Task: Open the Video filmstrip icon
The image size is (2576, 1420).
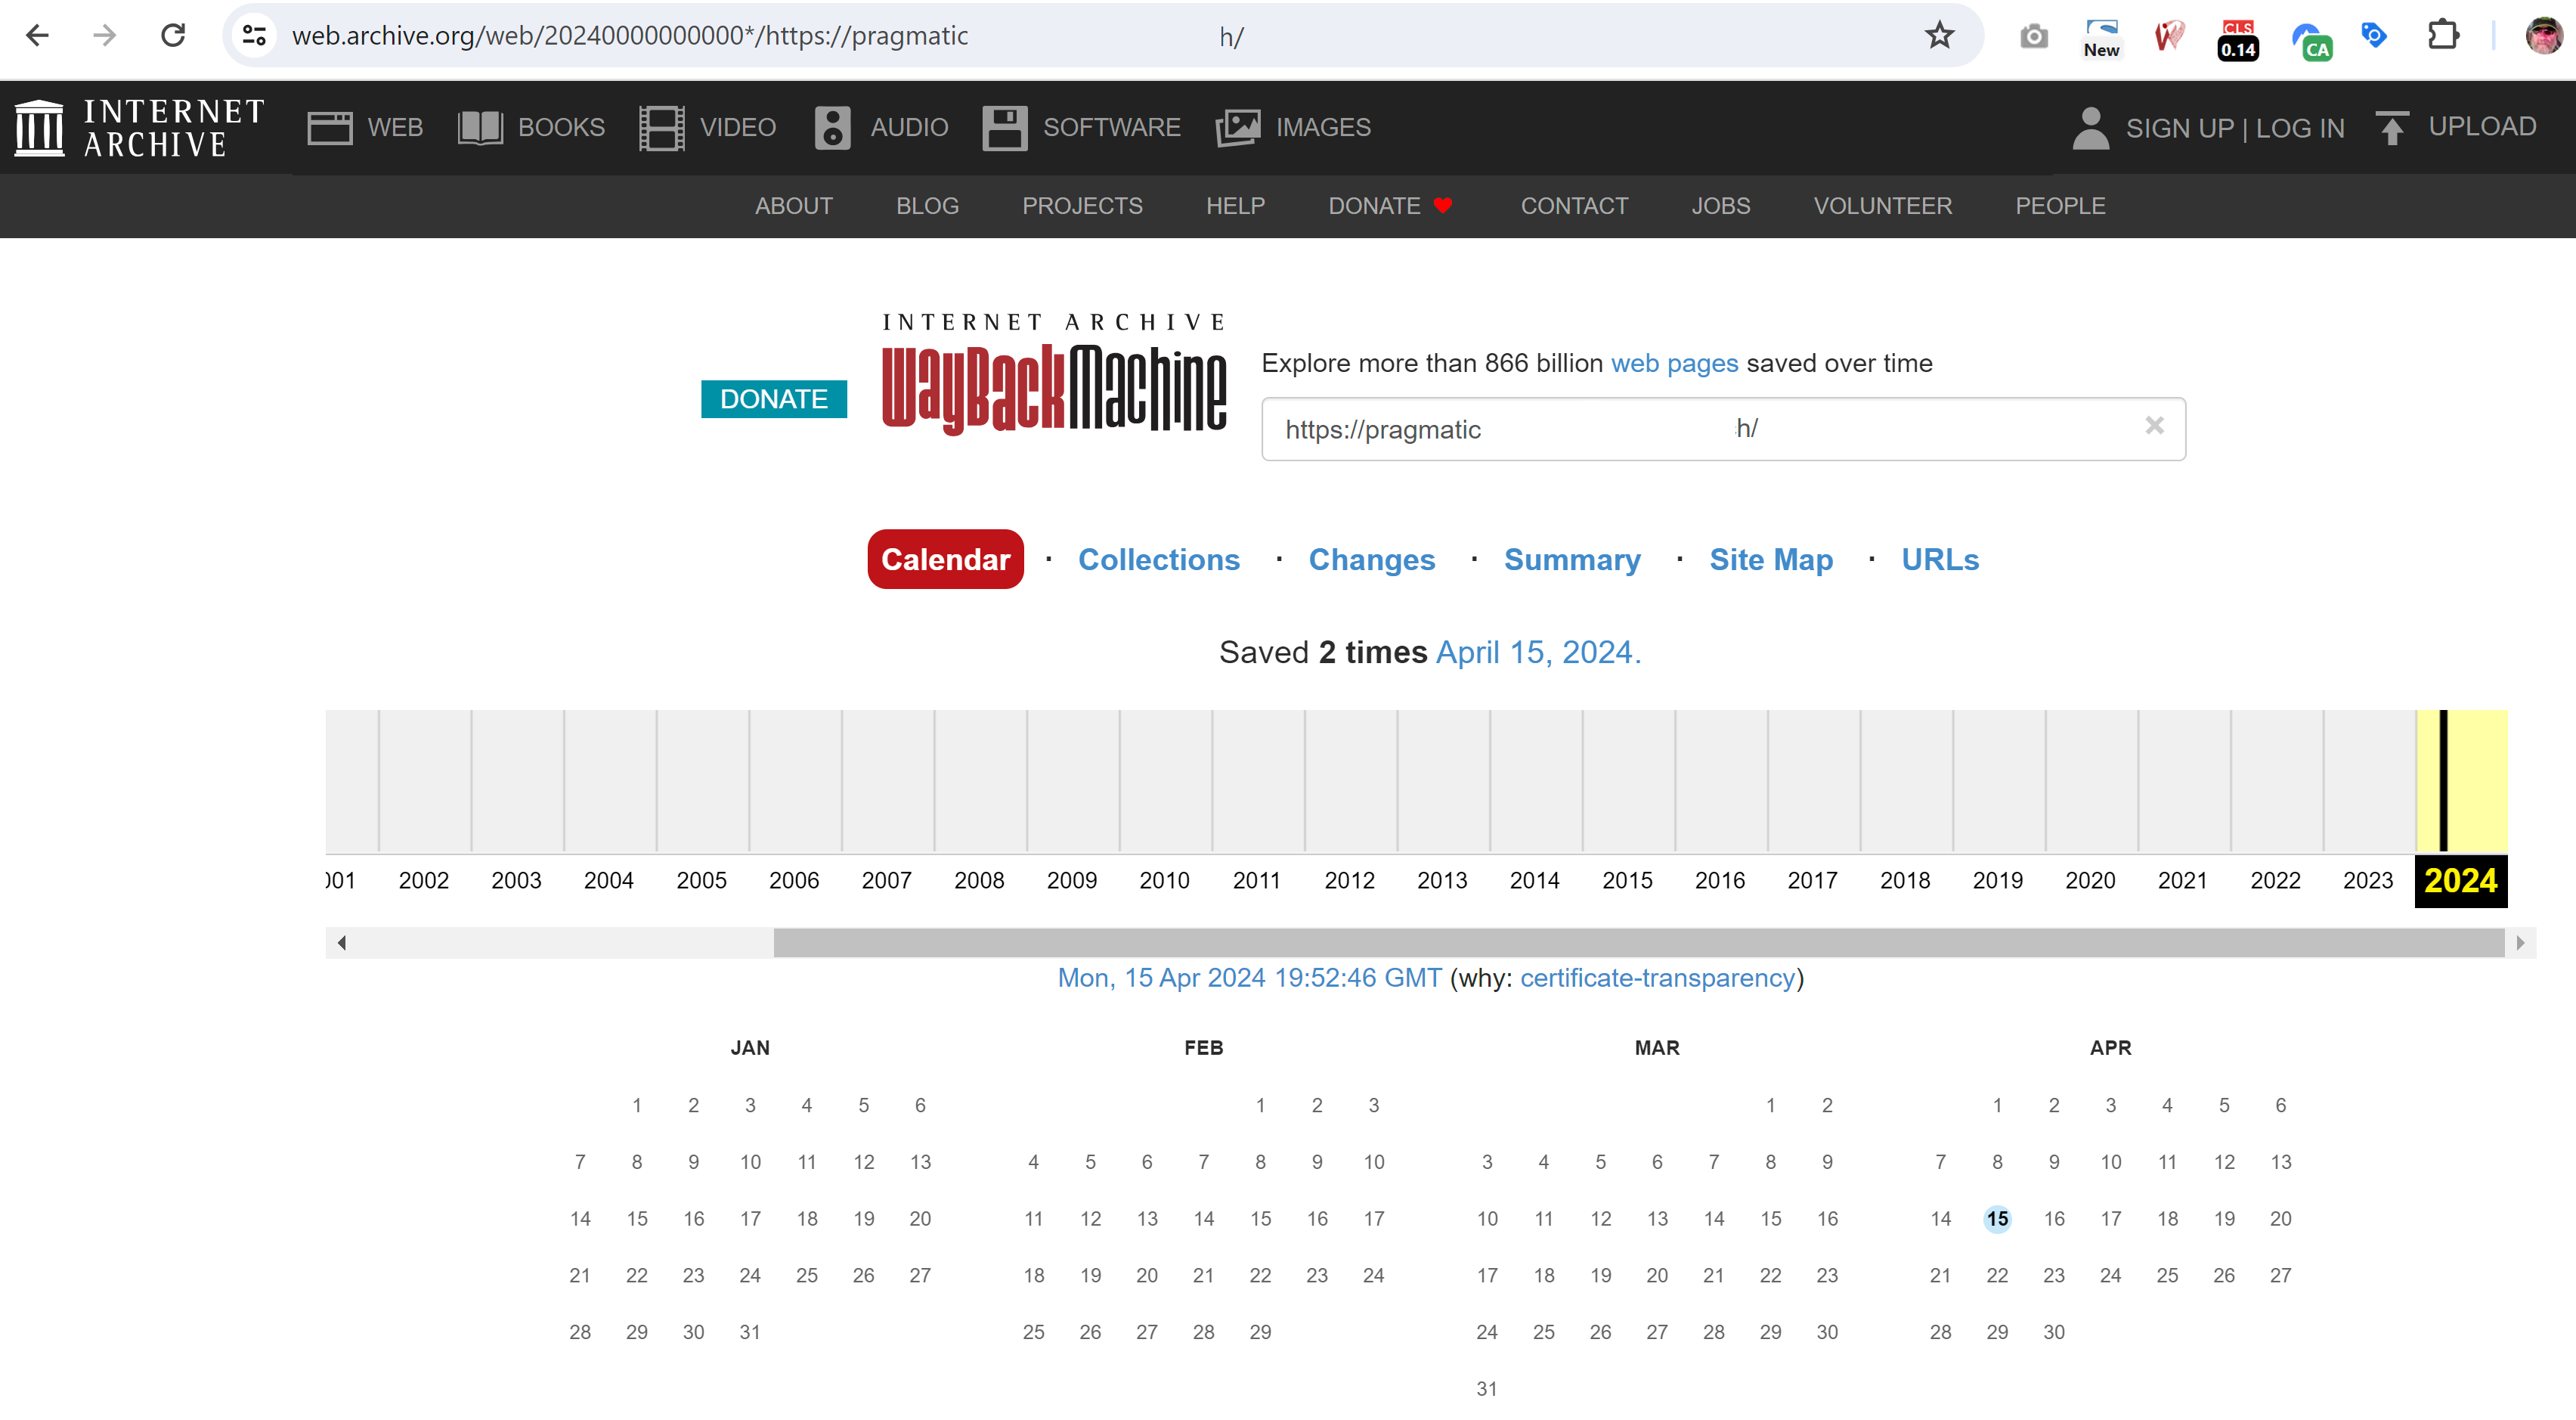Action: (x=661, y=127)
